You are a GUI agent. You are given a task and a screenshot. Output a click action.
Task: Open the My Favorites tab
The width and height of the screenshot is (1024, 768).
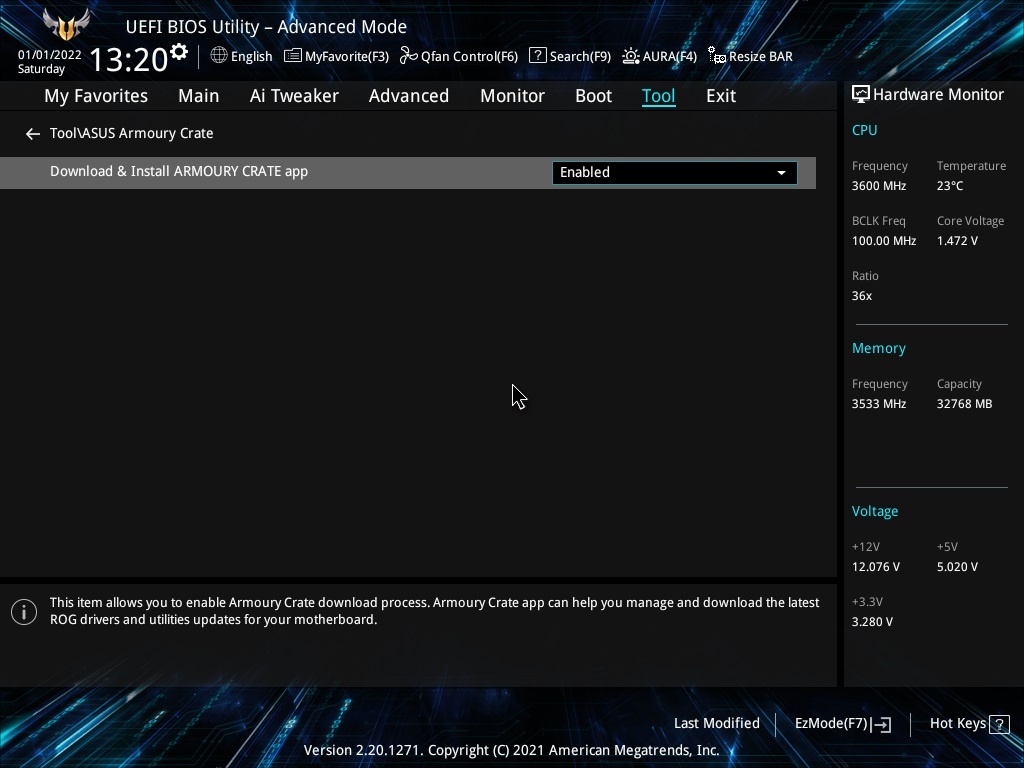[96, 96]
